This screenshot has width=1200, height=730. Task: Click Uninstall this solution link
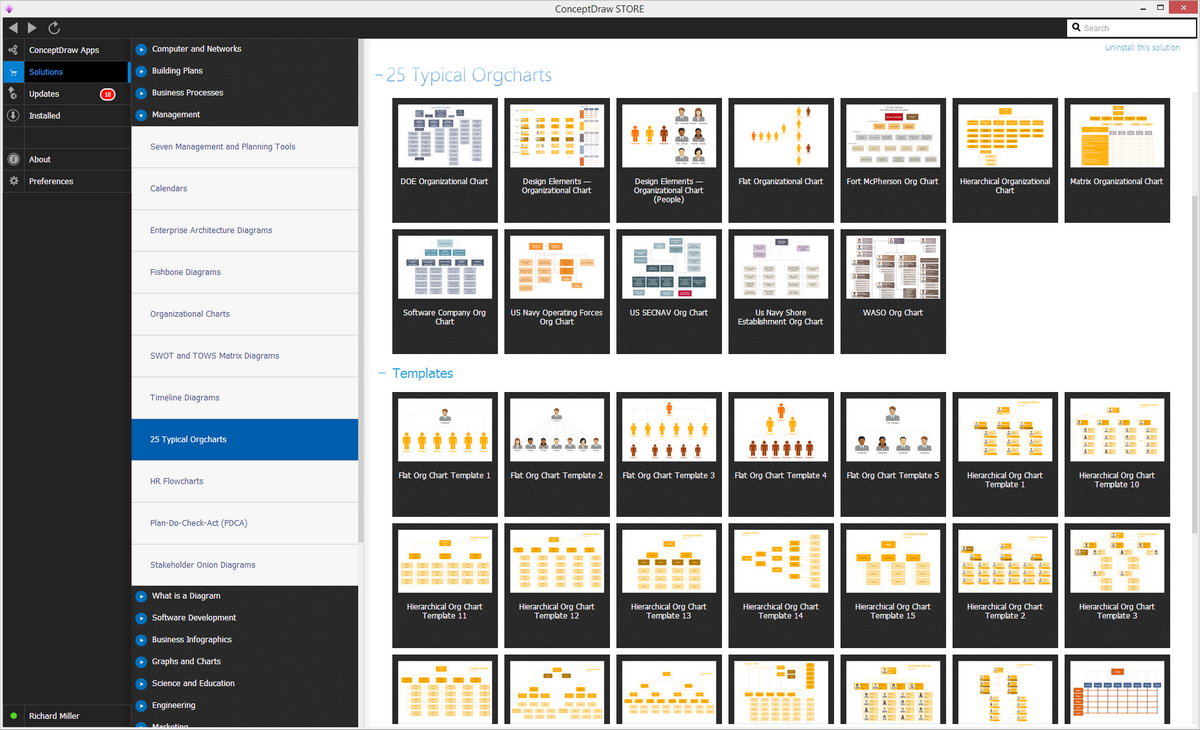[x=1142, y=48]
